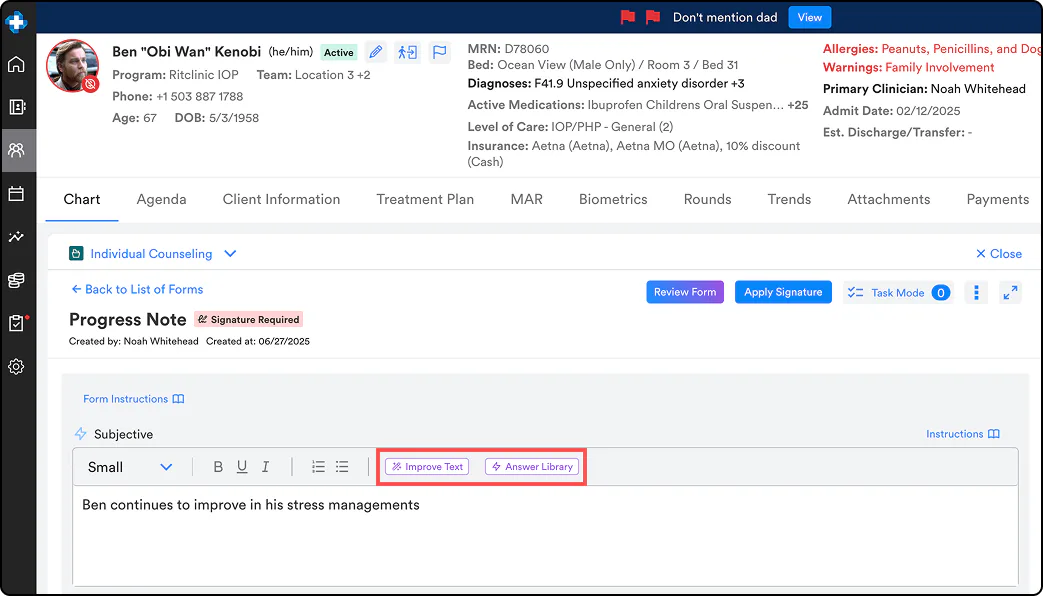Expand the +3 additional diagnoses
Image resolution: width=1043 pixels, height=596 pixels.
(737, 84)
